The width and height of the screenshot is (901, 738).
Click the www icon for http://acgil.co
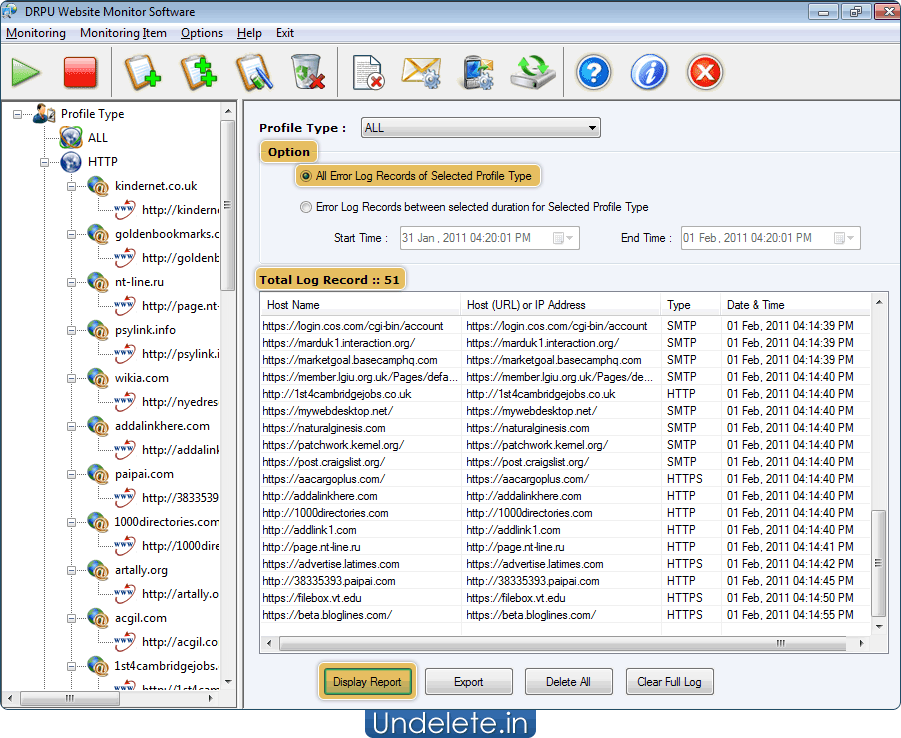click(x=125, y=642)
